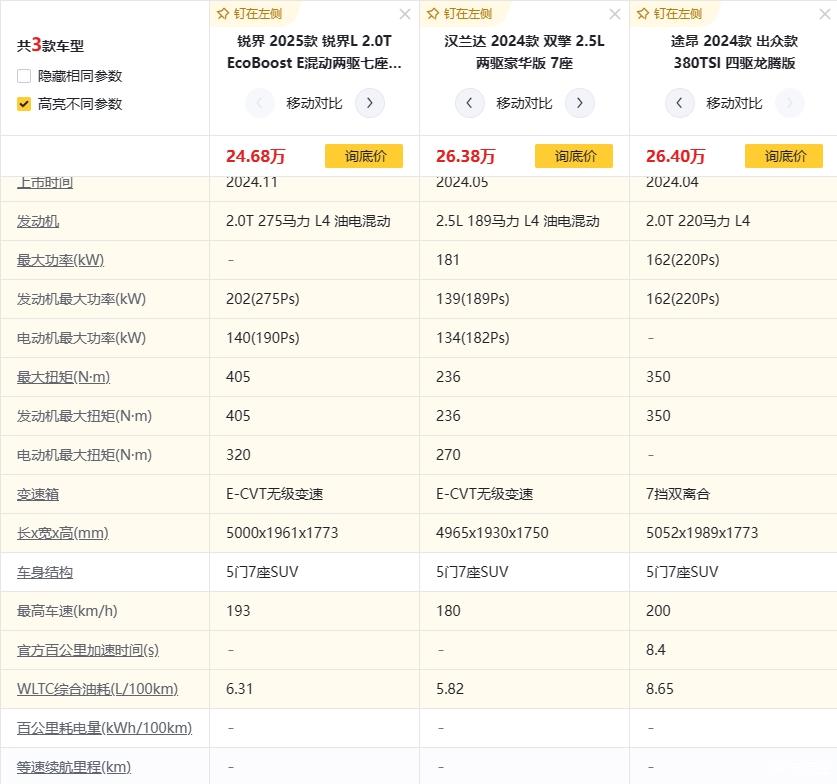Check 隐藏相同参数 checkbox
This screenshot has width=837, height=784.
coord(23,76)
